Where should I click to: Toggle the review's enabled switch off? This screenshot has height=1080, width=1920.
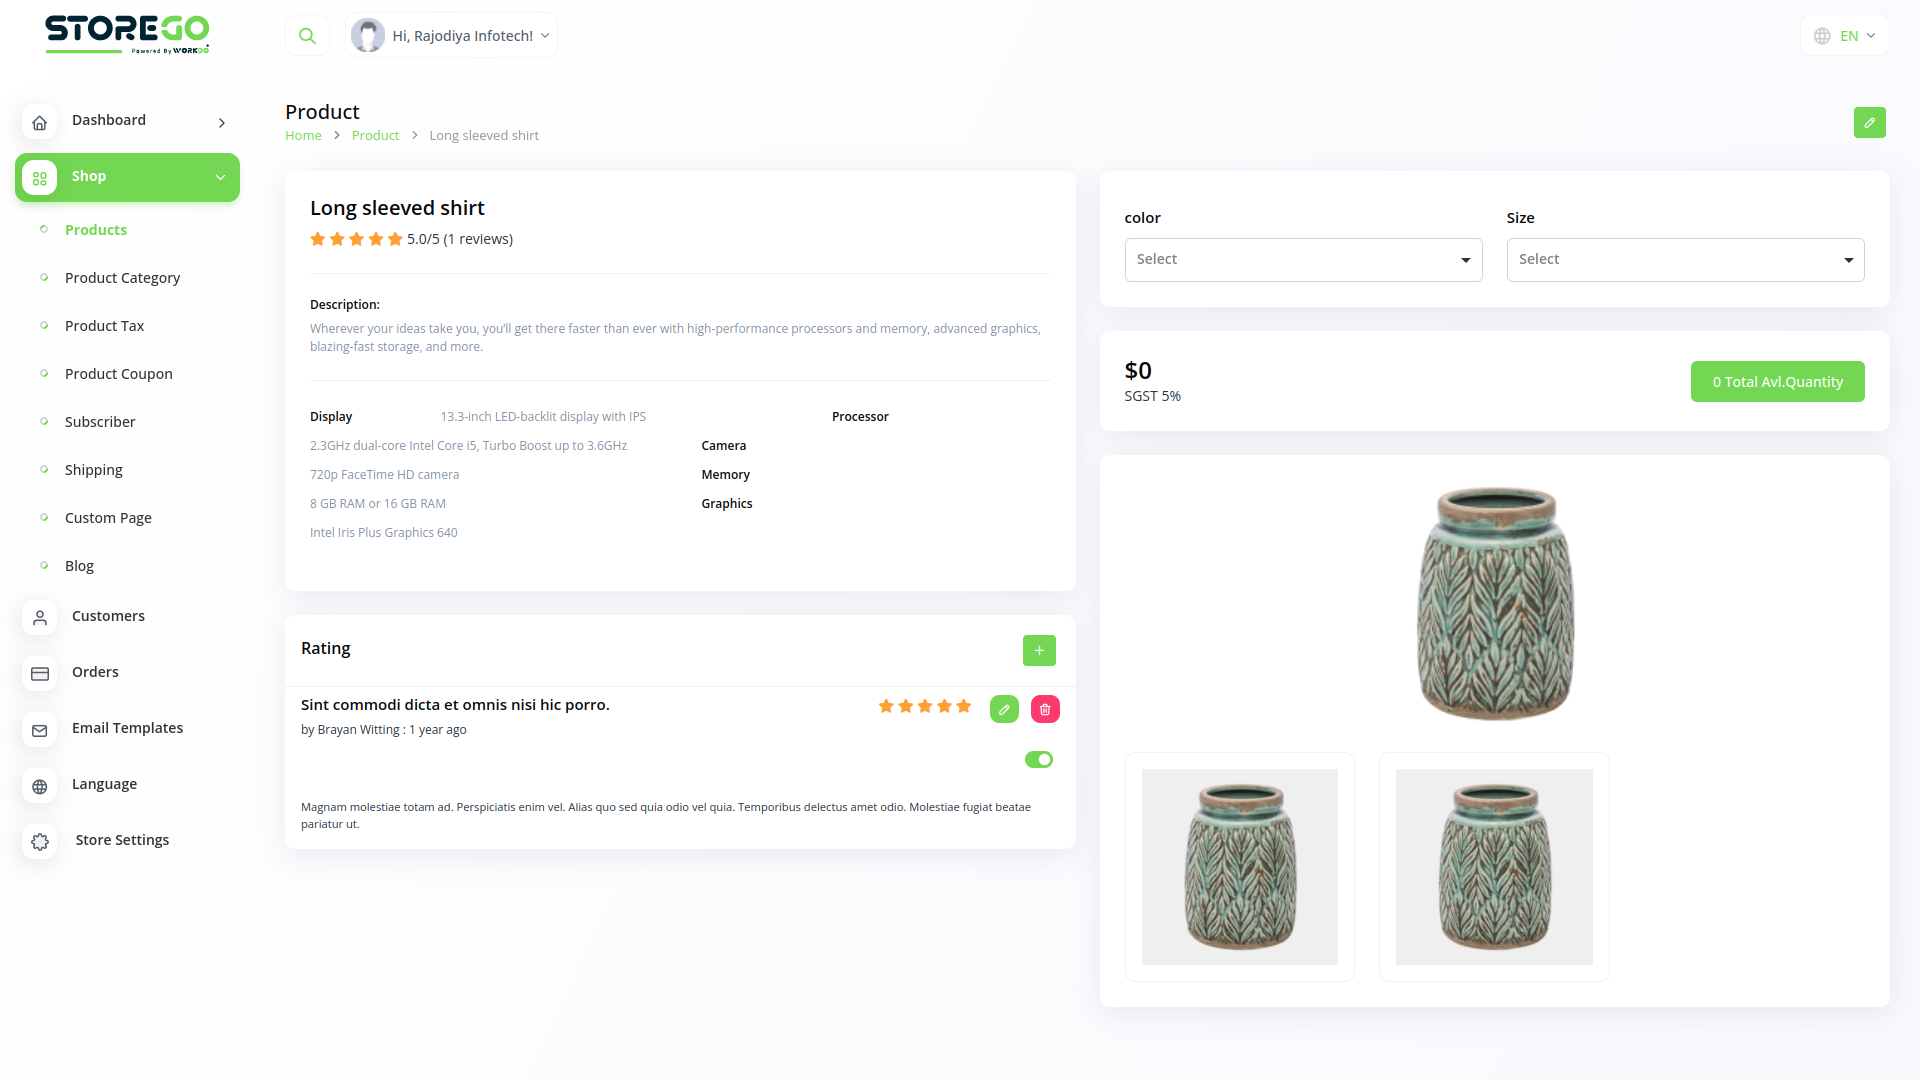coord(1039,760)
